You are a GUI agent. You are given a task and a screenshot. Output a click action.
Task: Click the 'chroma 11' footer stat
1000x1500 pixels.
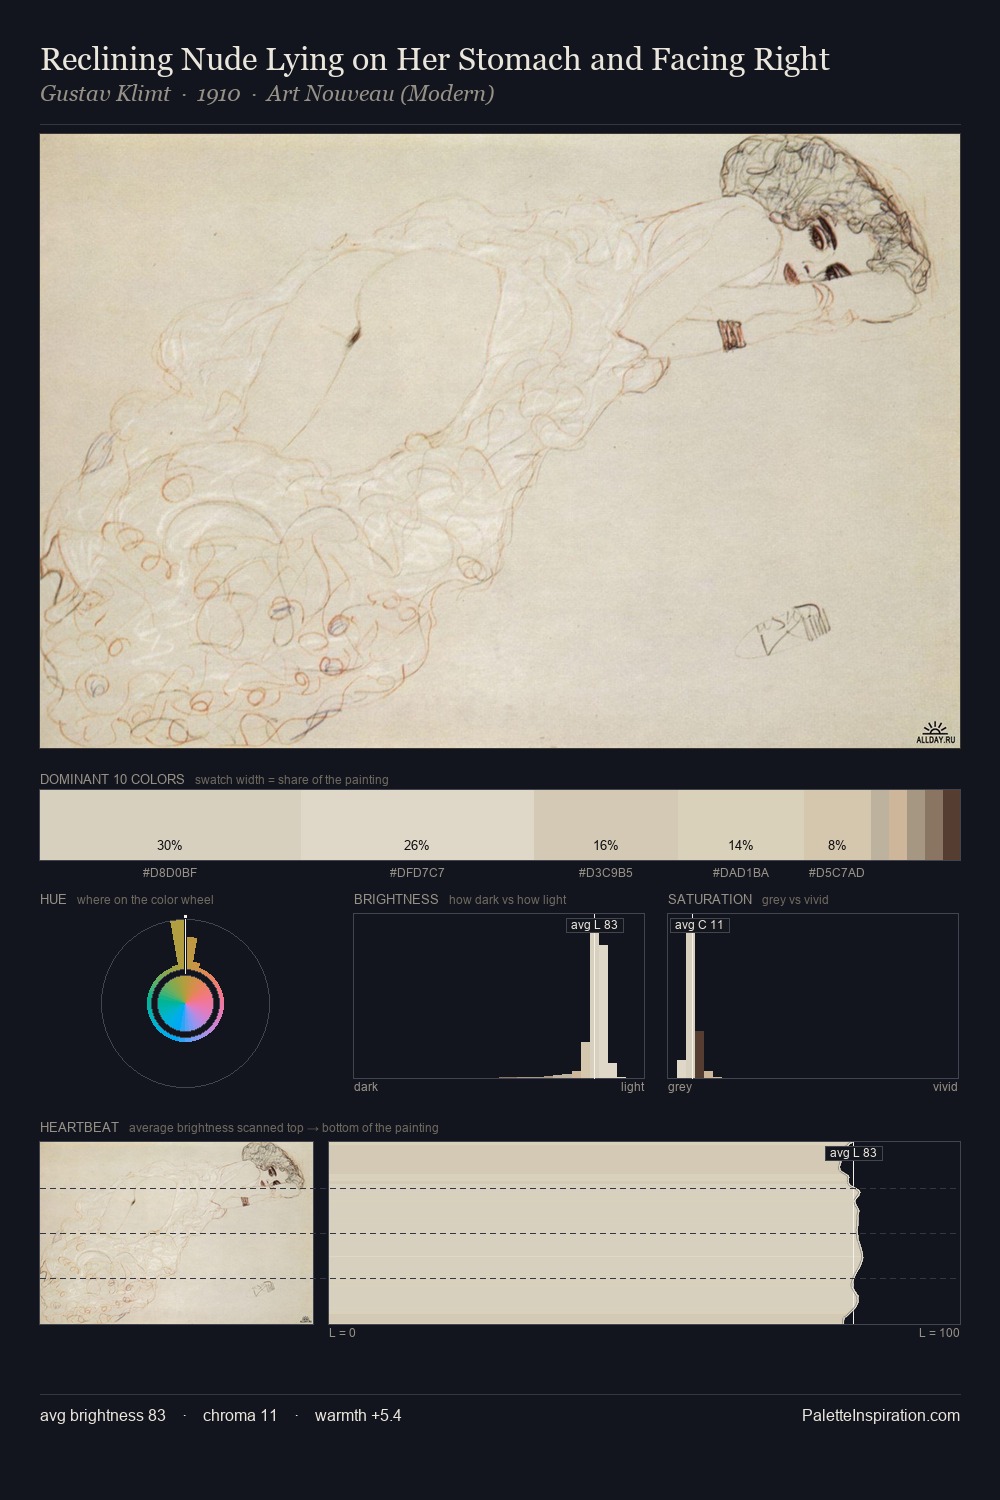(x=240, y=1416)
